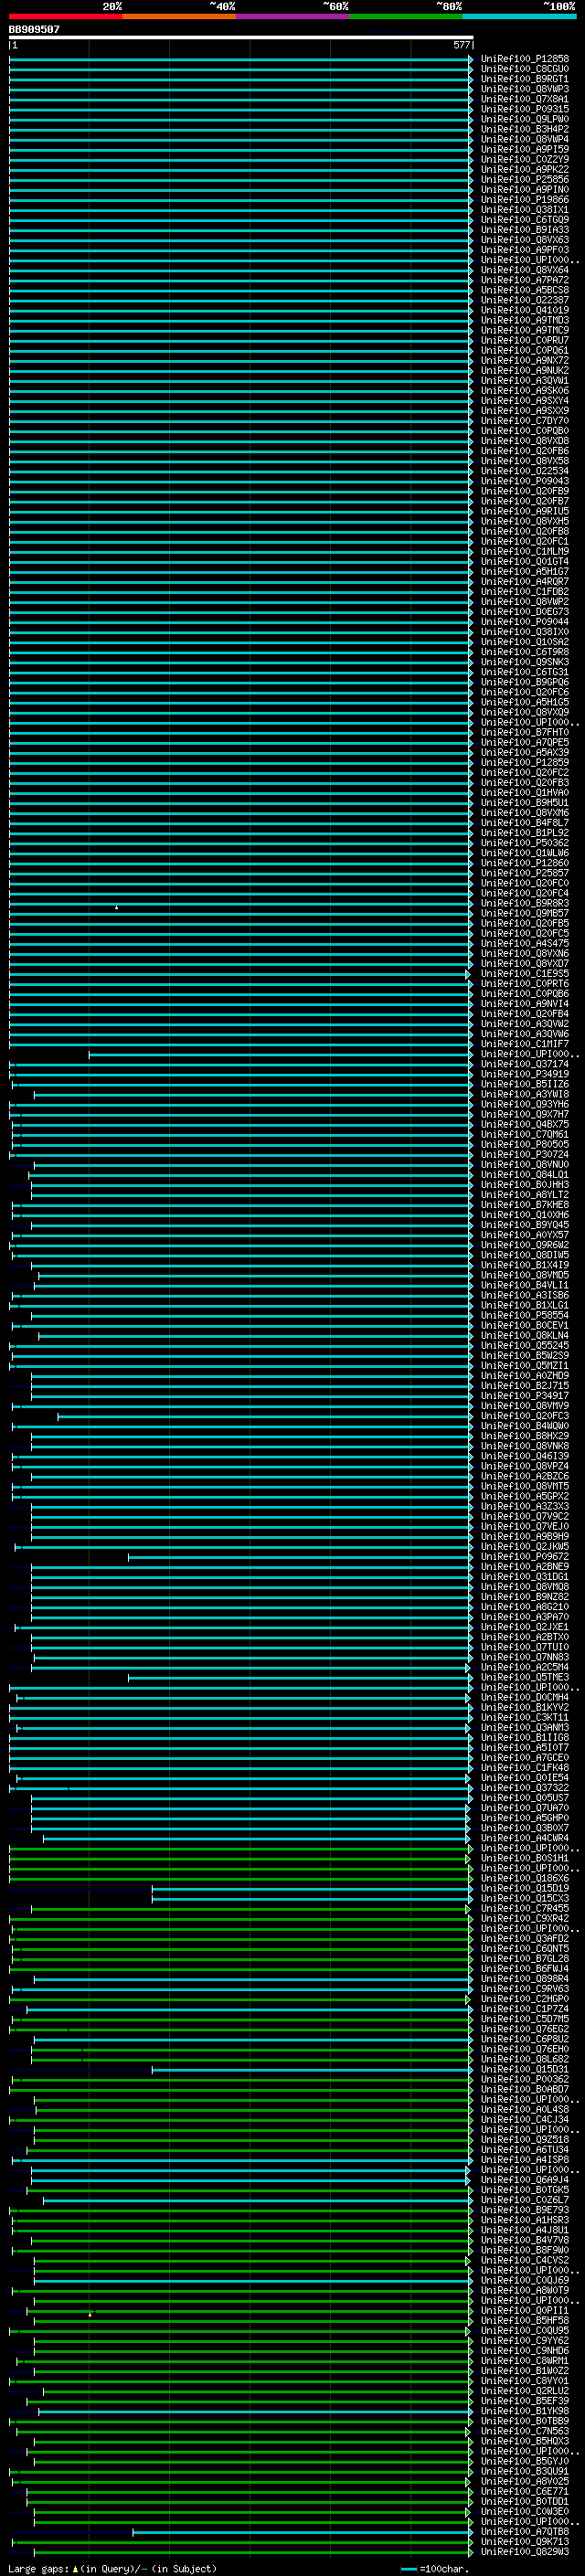Open hit UniRef100_O22387

coord(525,300)
